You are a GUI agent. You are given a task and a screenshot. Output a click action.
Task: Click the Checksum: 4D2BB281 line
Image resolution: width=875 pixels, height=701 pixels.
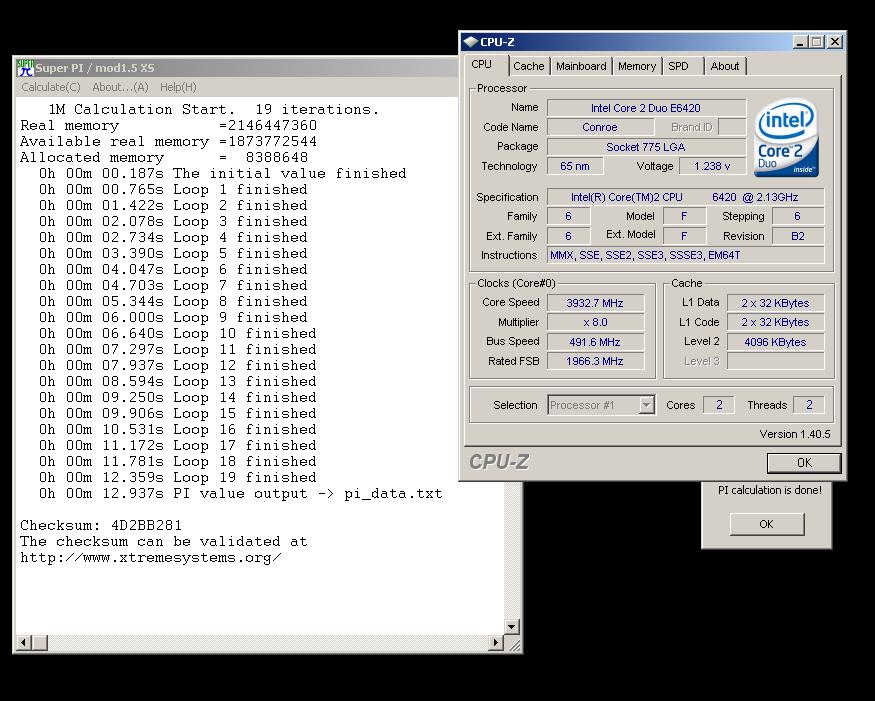(101, 525)
